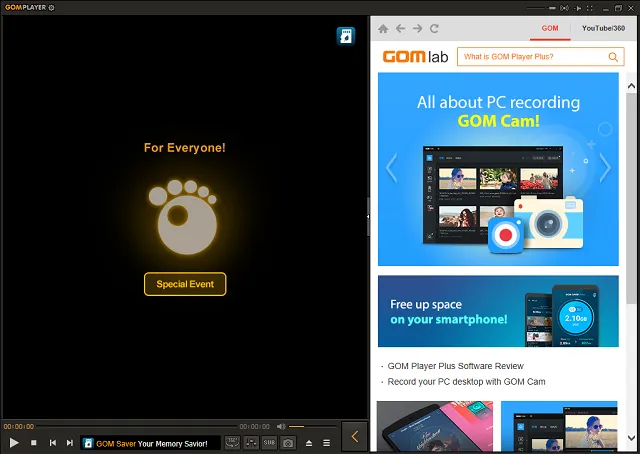
Task: Open GOM Player Plus Software Review link
Action: coord(456,366)
